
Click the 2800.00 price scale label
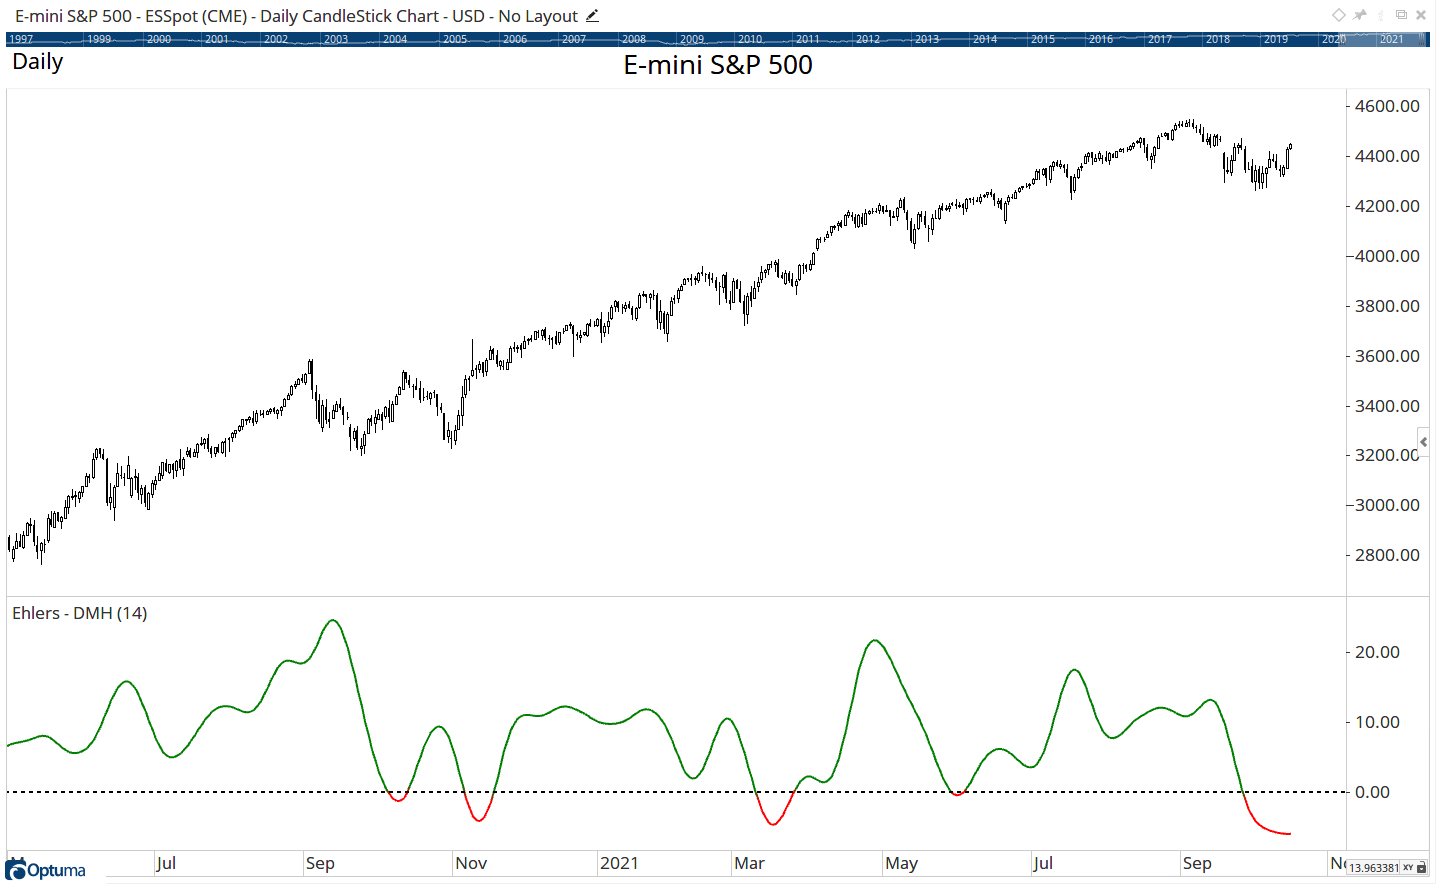click(1387, 555)
